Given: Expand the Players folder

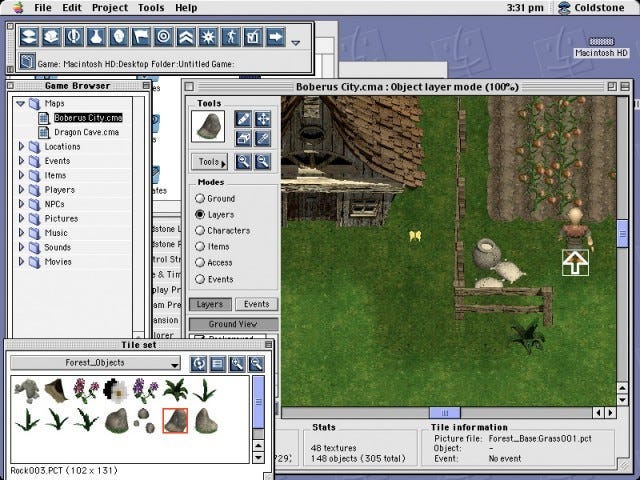Looking at the screenshot, I should click(x=21, y=190).
